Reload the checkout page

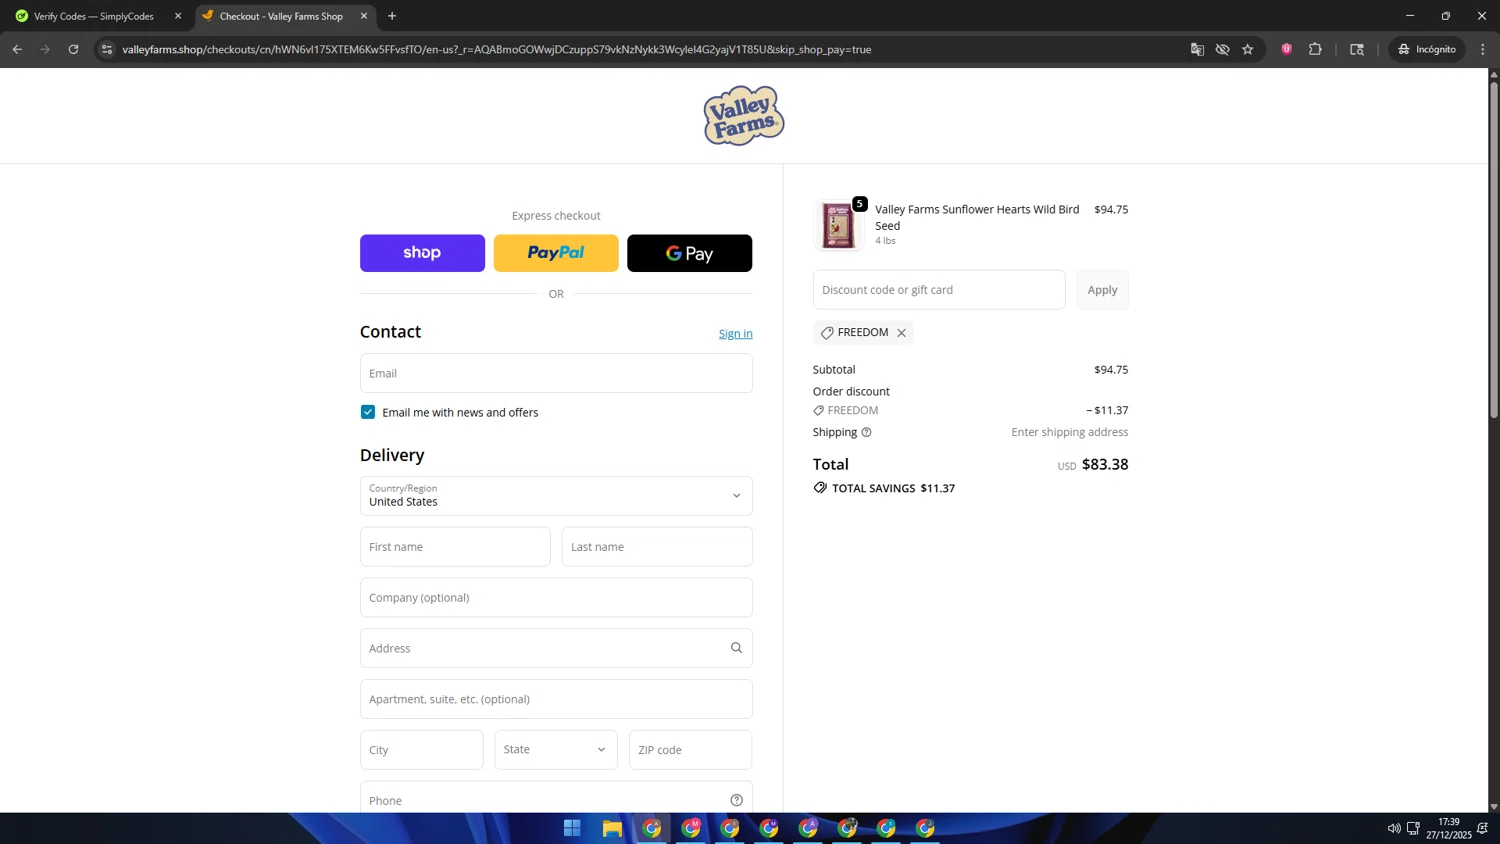click(x=73, y=49)
